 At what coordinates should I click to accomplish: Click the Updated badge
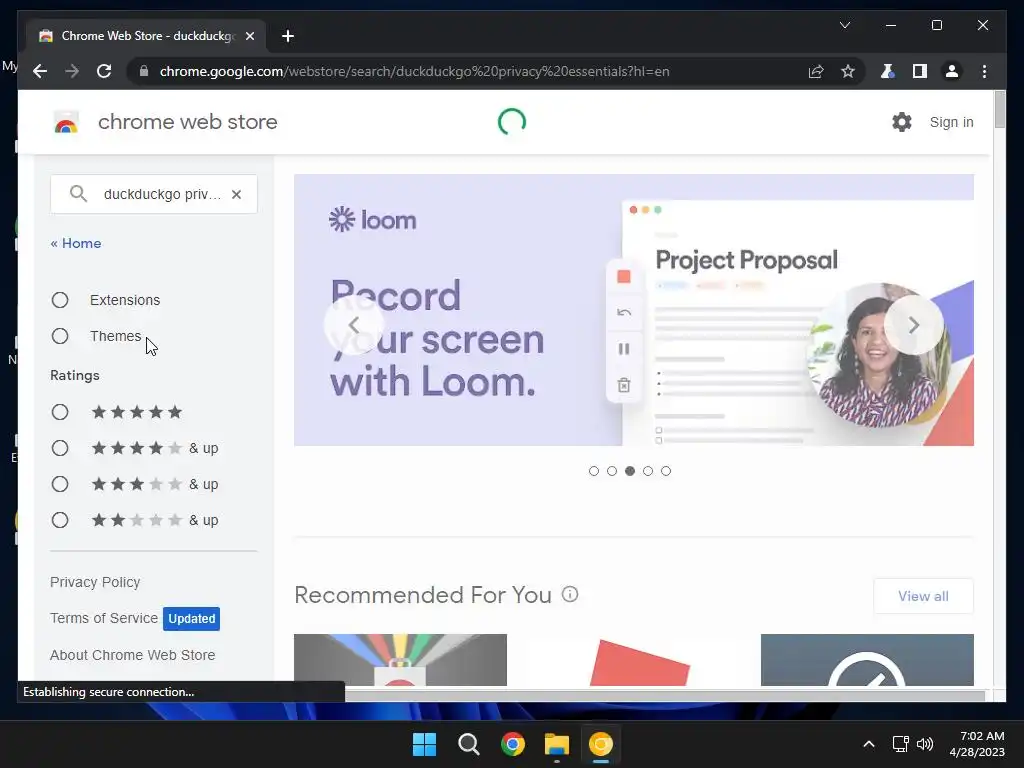click(x=191, y=618)
